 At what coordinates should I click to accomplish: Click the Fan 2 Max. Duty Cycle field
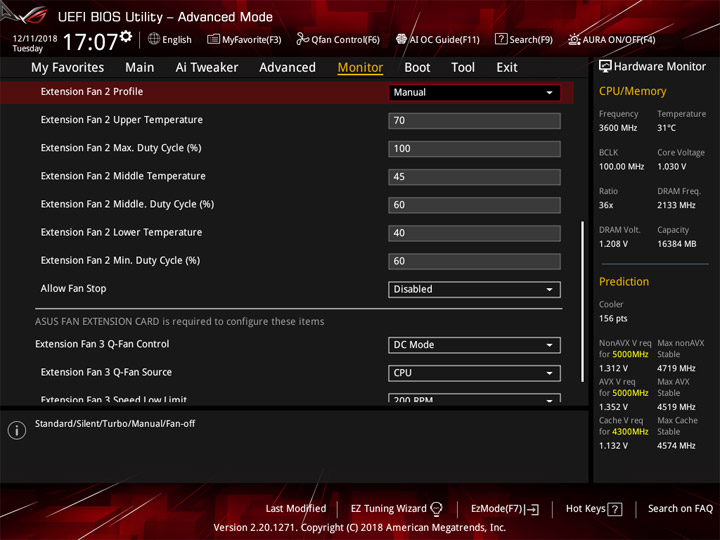click(474, 149)
